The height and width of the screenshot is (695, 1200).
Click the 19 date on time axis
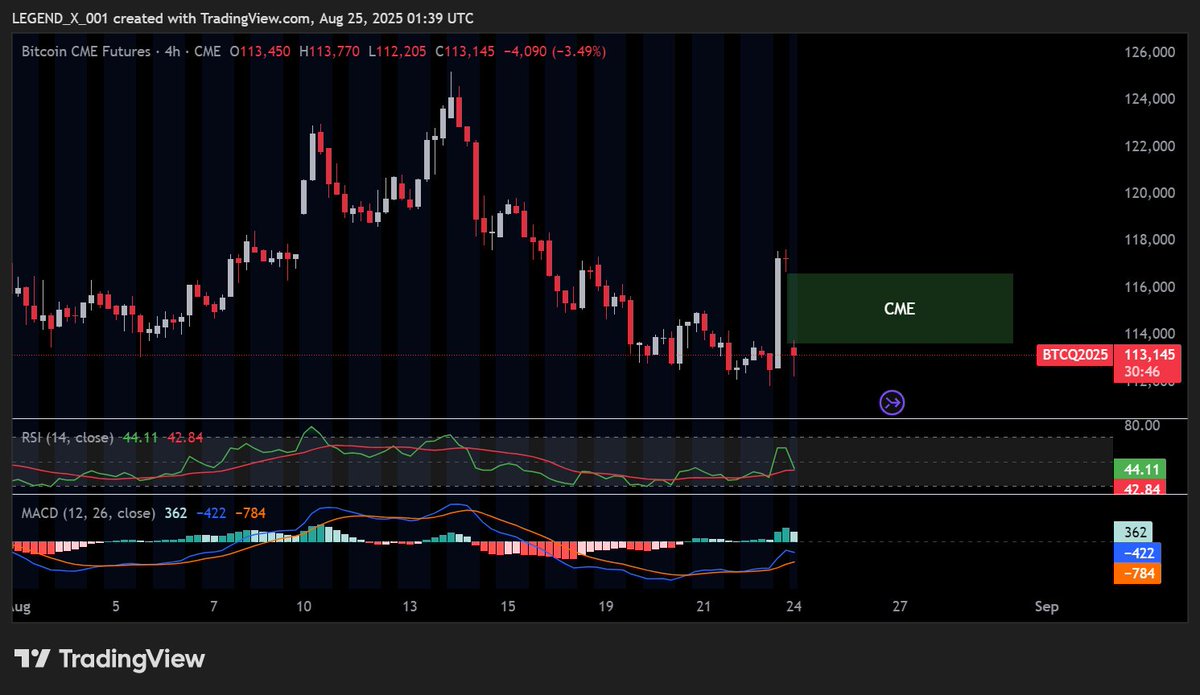[x=605, y=606]
